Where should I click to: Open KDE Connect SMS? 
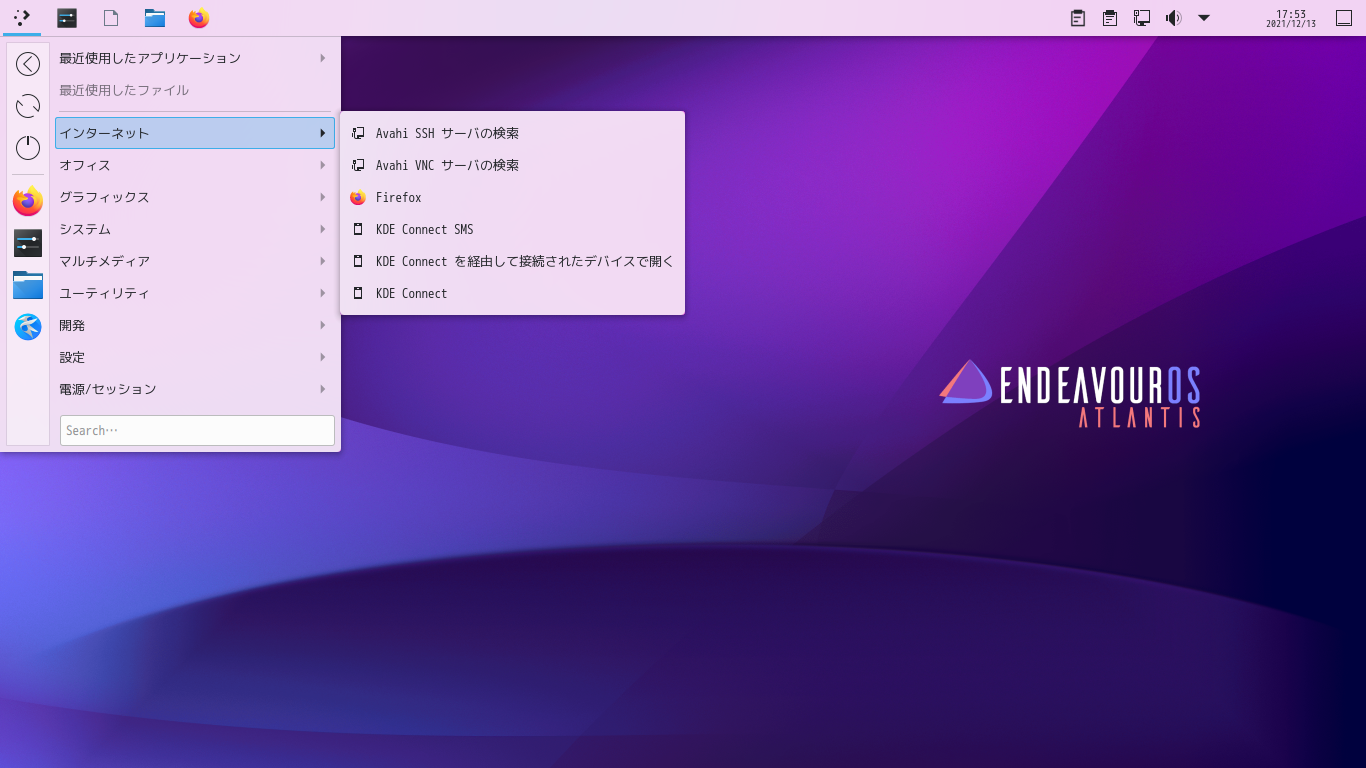512,229
